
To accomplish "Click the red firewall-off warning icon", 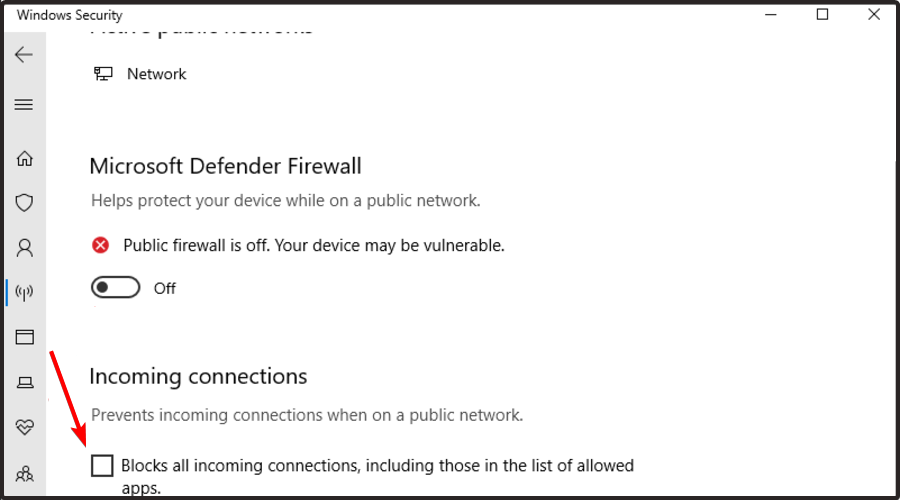I will 100,245.
